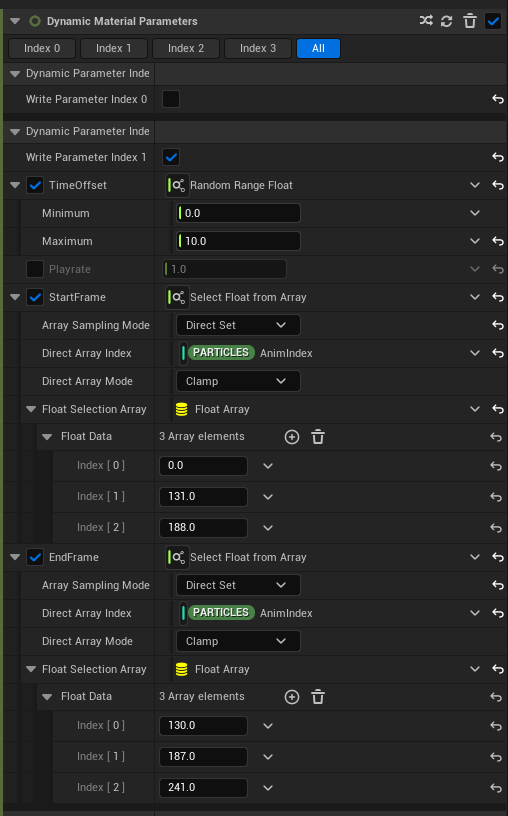The width and height of the screenshot is (508, 816).
Task: Empty the EndFrame Float Data array with trash icon
Action: tap(318, 697)
